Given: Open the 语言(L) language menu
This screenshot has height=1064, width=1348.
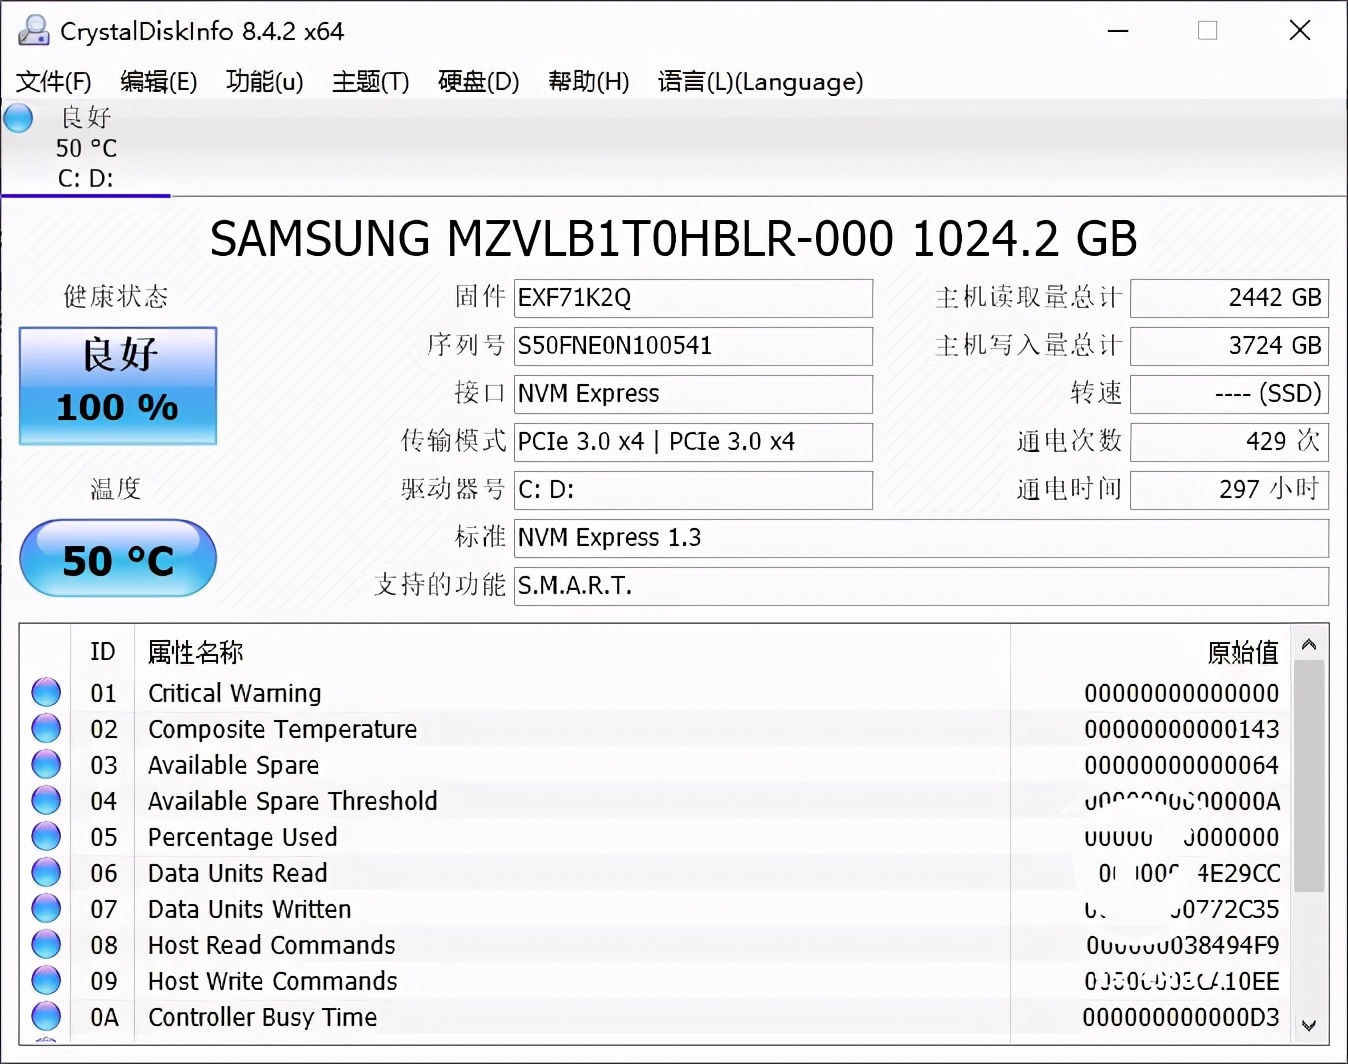Looking at the screenshot, I should coord(760,82).
